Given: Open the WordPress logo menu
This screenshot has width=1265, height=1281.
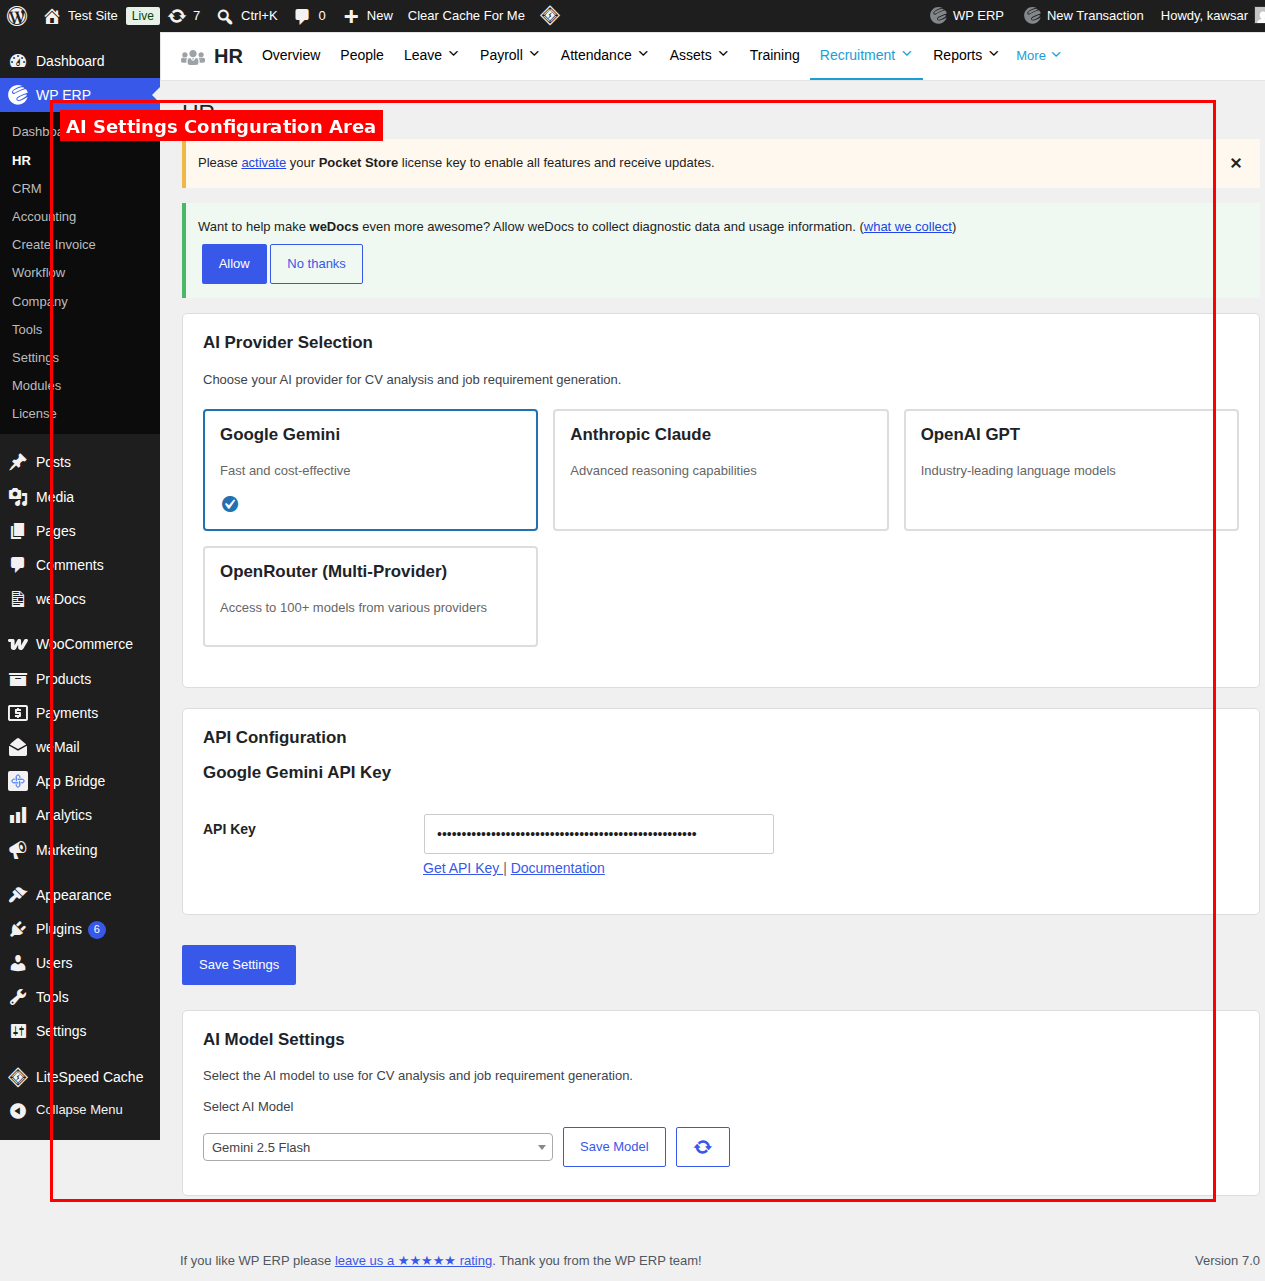Looking at the screenshot, I should 17,16.
